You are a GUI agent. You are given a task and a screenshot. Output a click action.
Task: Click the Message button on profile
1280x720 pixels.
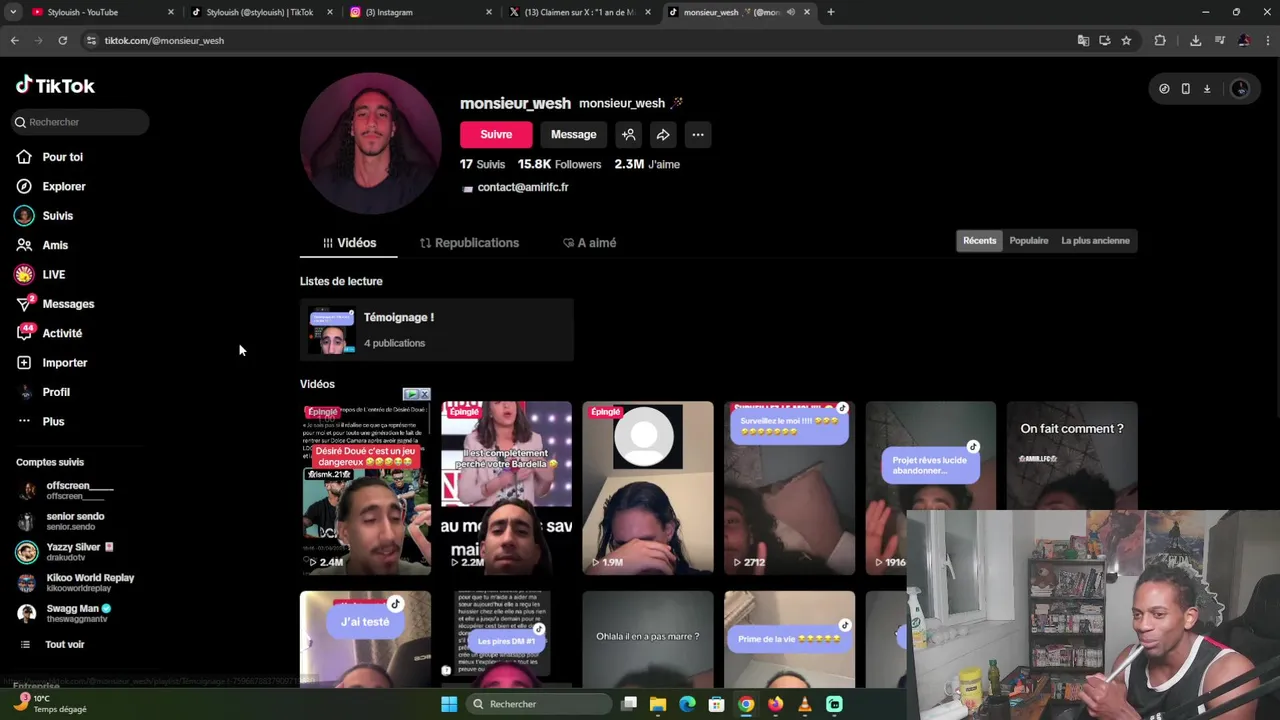573,134
